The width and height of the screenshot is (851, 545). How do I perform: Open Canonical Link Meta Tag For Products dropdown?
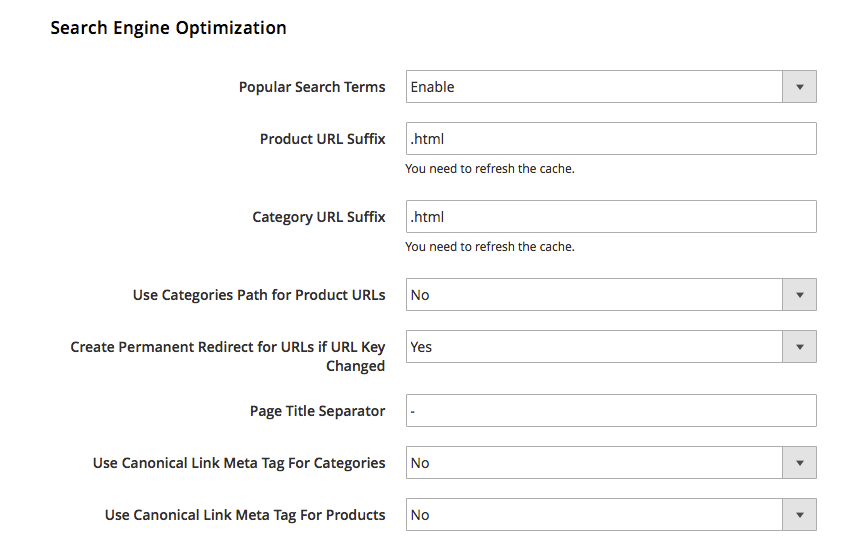(594, 515)
